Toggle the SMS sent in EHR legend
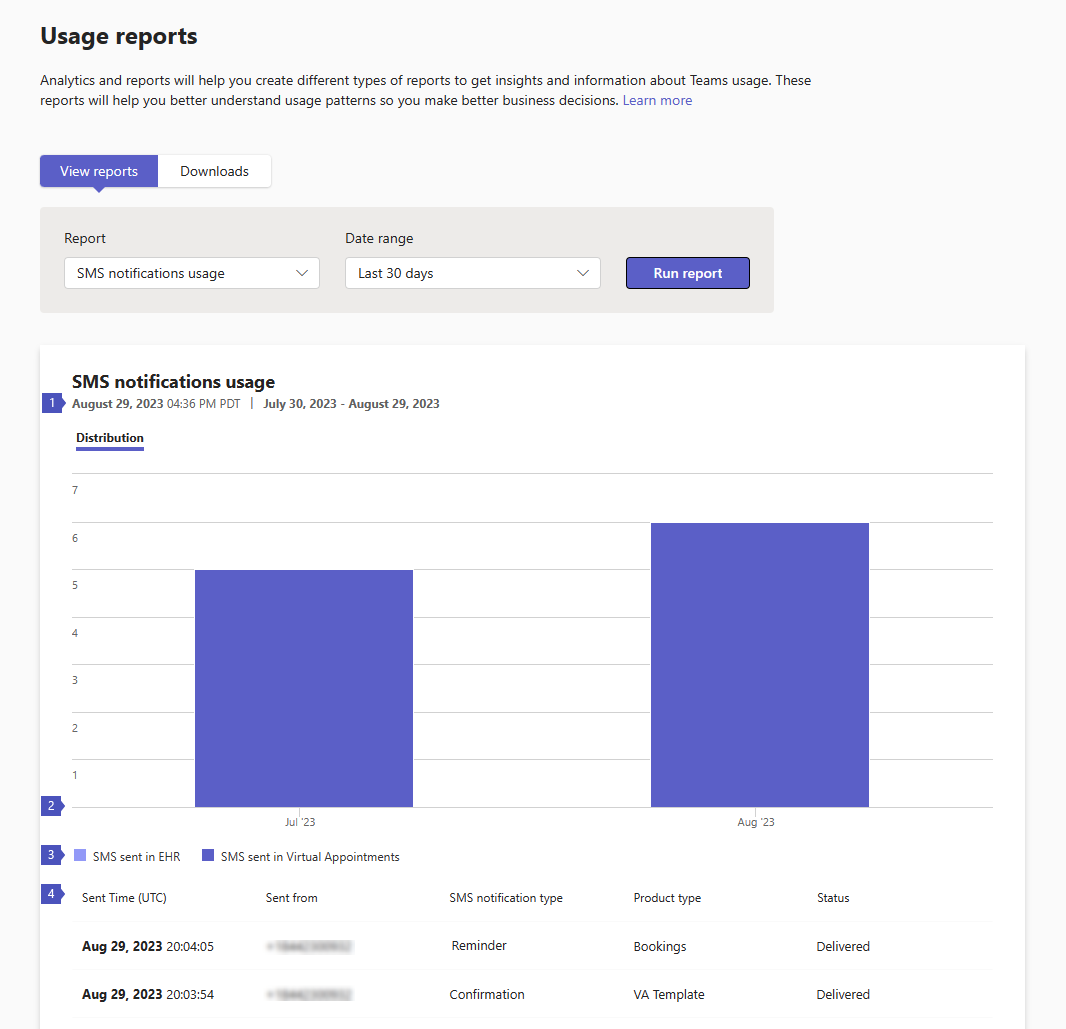Screen dimensions: 1066x1029 127,856
